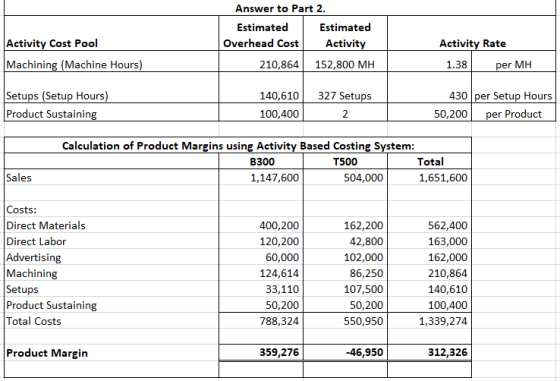
Task: Click the 'Direct Labor' row label
Action: click(x=111, y=241)
